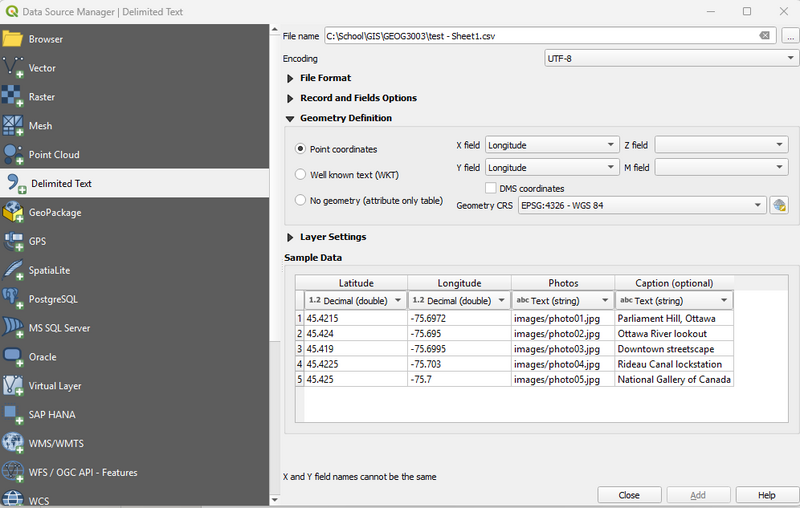Image resolution: width=800 pixels, height=508 pixels.
Task: Open the X field dropdown
Action: 551,145
